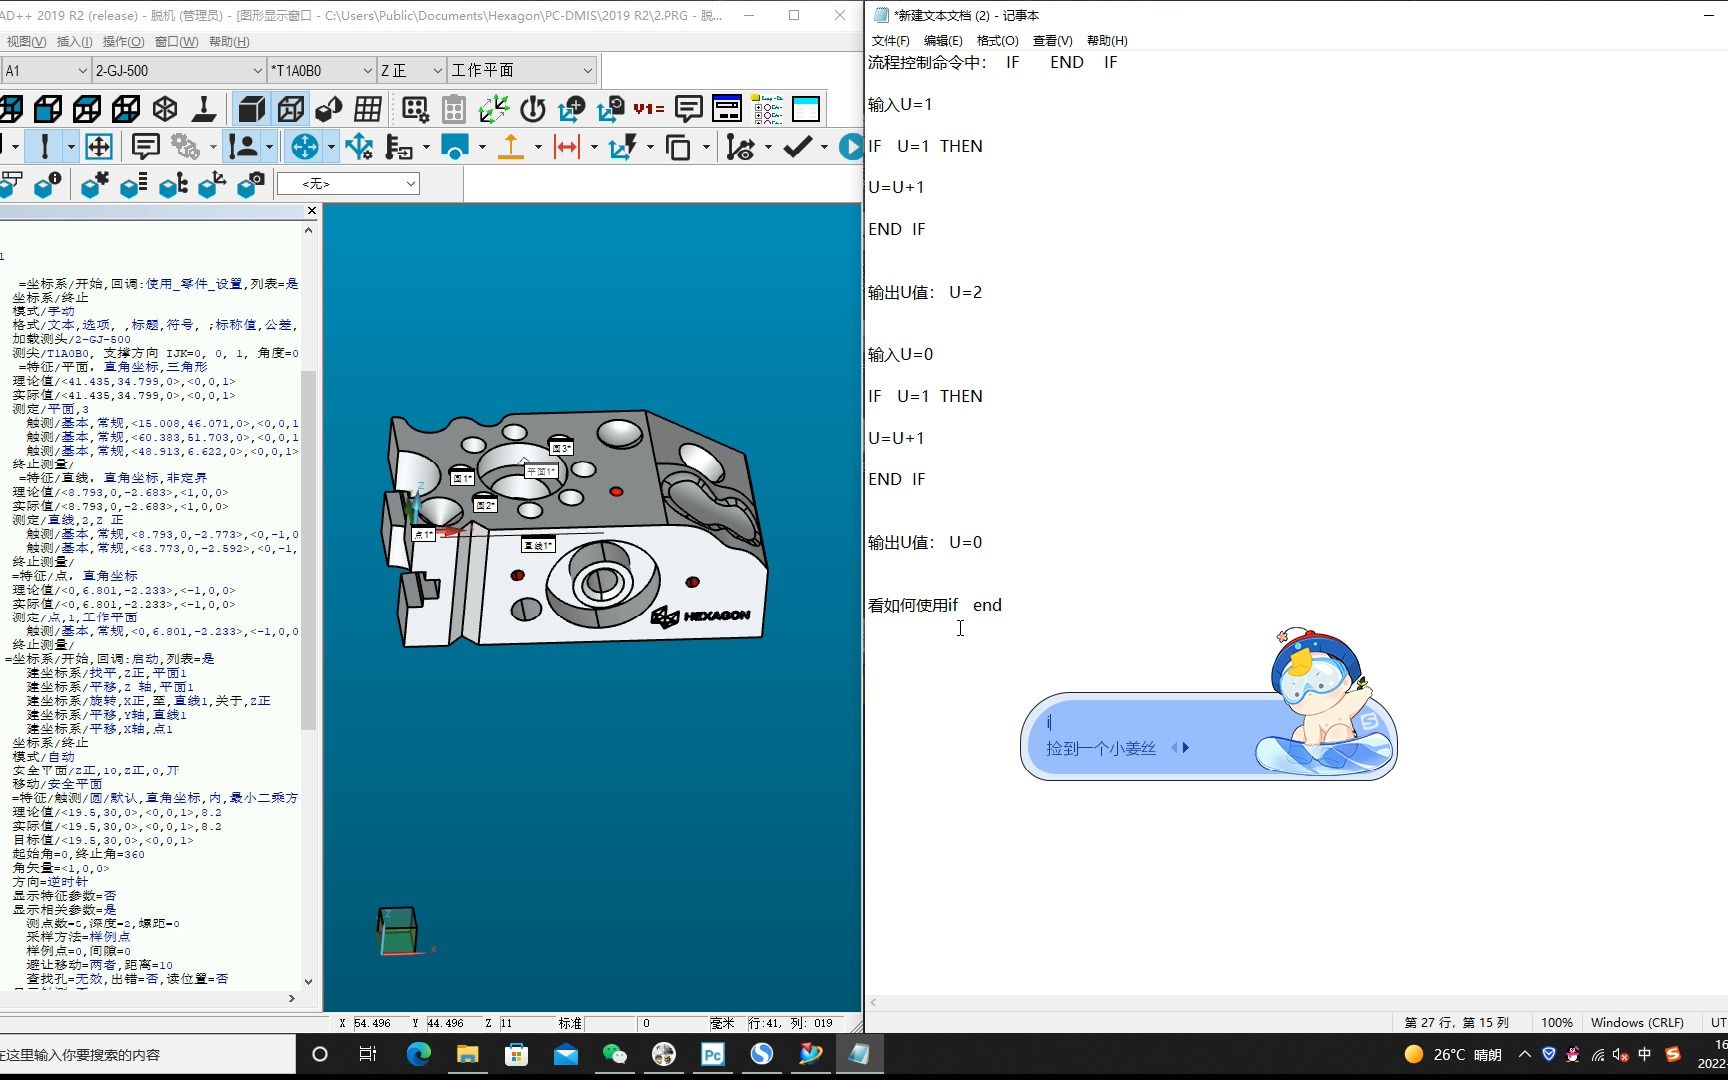Click the red double-arrow distance icon
Screen dimensions: 1728x1080
(567, 146)
